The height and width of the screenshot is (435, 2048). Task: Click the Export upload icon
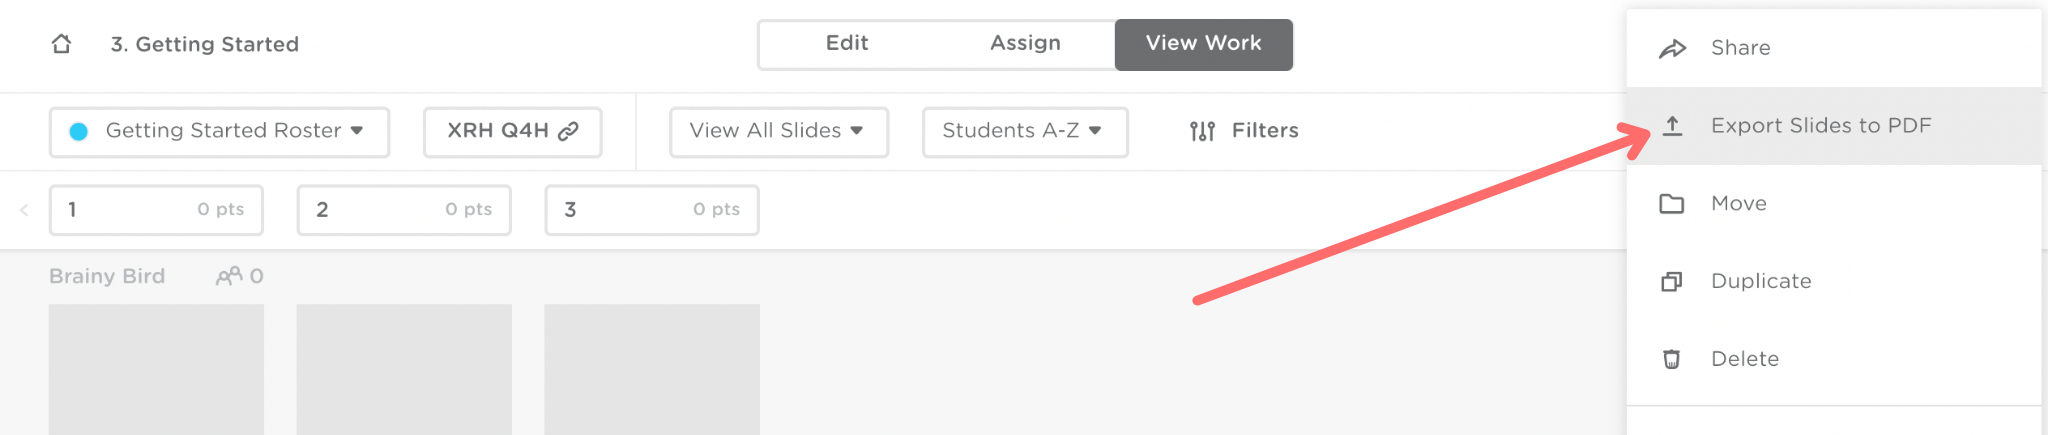(x=1672, y=126)
